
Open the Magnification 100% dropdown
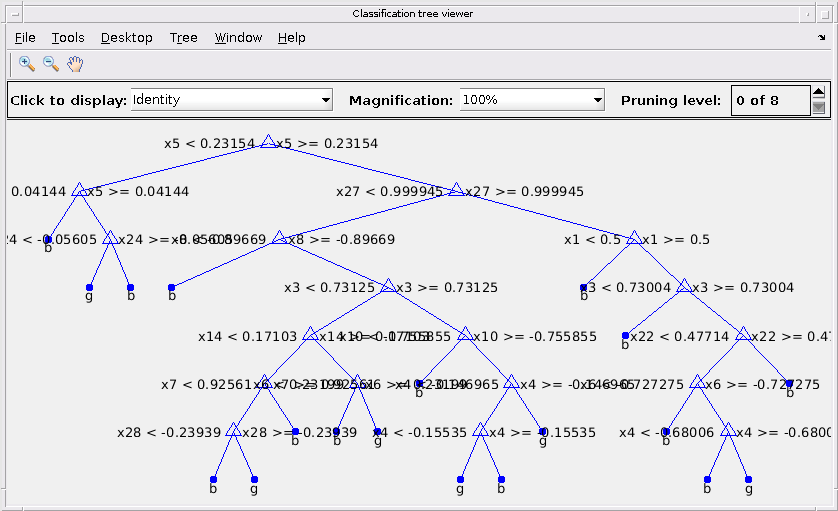(x=532, y=99)
